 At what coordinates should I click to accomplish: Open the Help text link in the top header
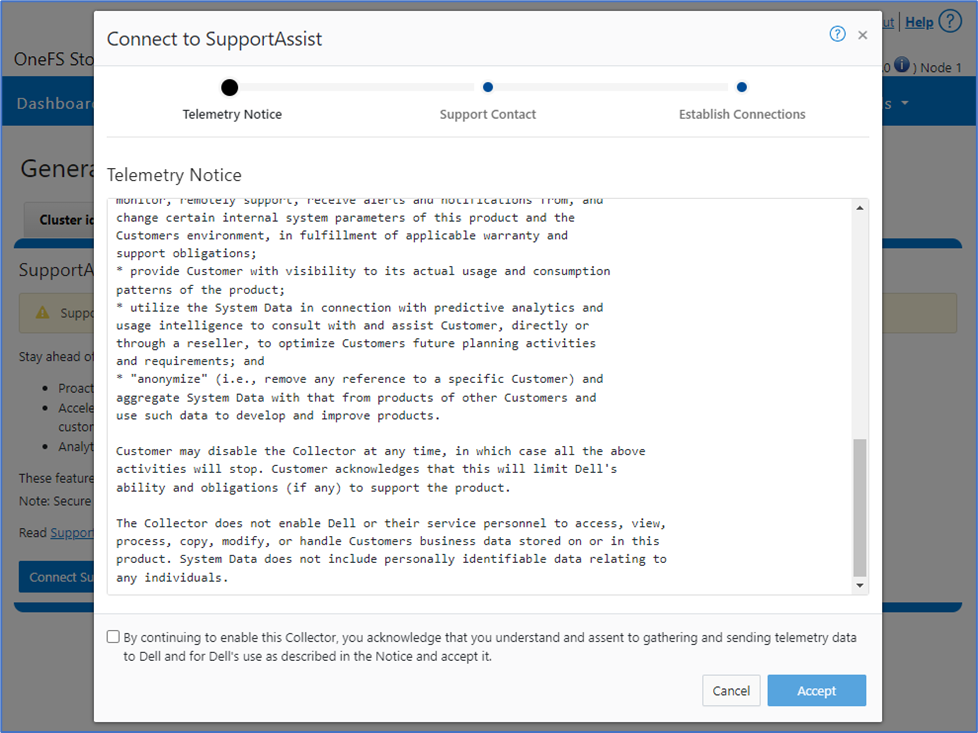(x=919, y=22)
